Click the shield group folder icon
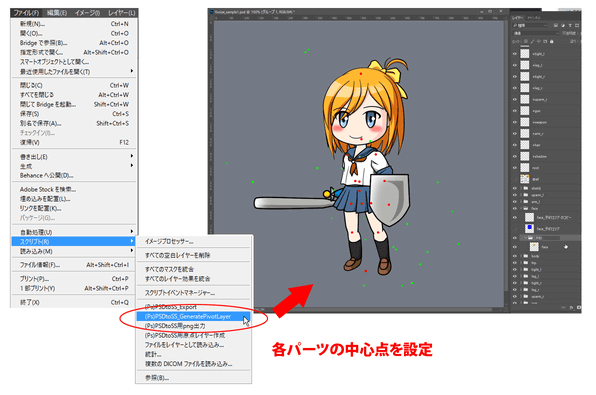This screenshot has height=395, width=596. [x=526, y=188]
